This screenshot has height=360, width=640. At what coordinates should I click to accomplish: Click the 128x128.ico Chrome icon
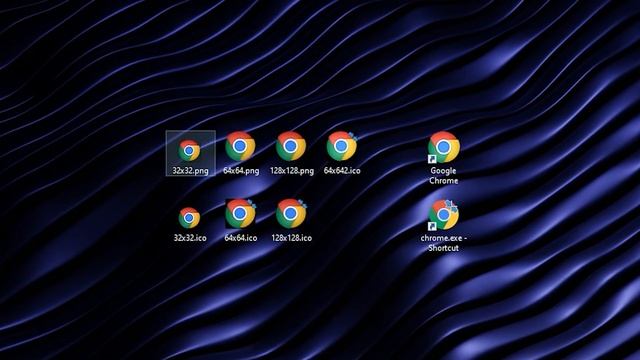(291, 213)
